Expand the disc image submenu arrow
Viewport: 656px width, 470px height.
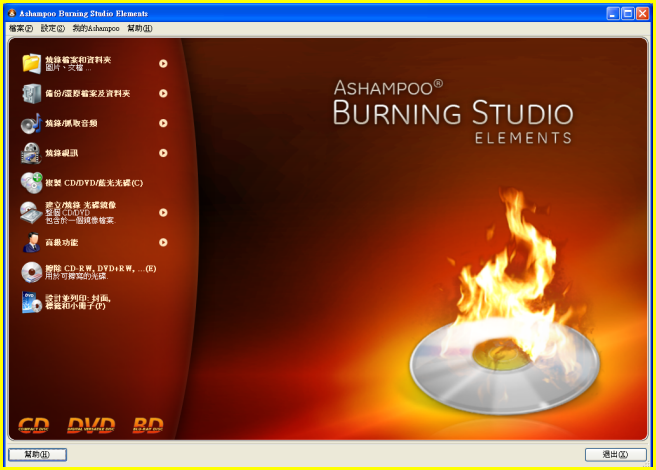click(163, 212)
